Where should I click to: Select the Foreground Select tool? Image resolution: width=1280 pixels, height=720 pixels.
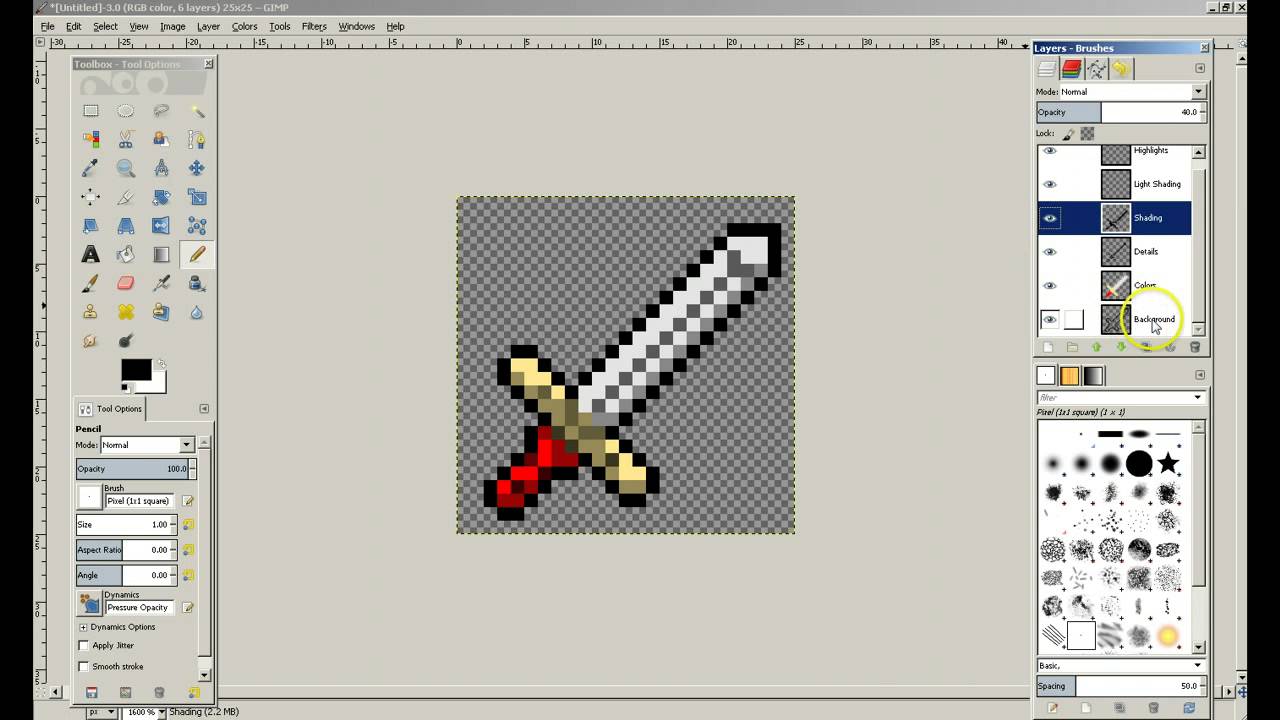pyautogui.click(x=161, y=140)
